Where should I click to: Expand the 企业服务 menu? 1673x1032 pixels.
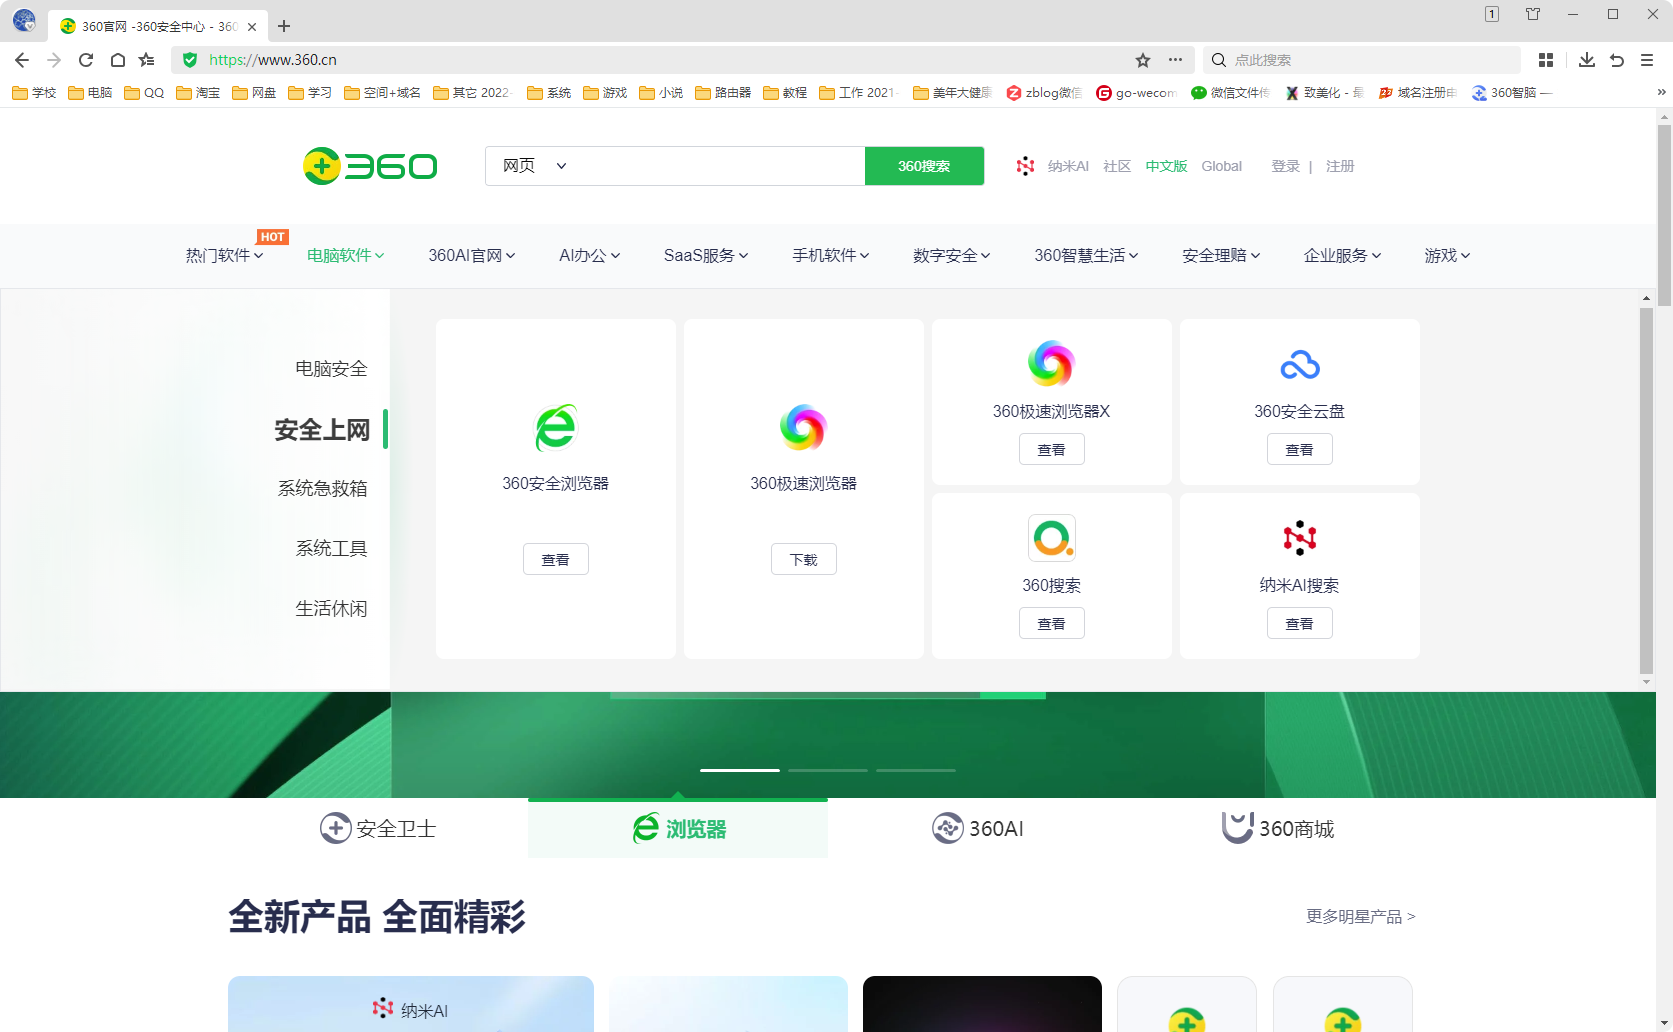(1343, 256)
